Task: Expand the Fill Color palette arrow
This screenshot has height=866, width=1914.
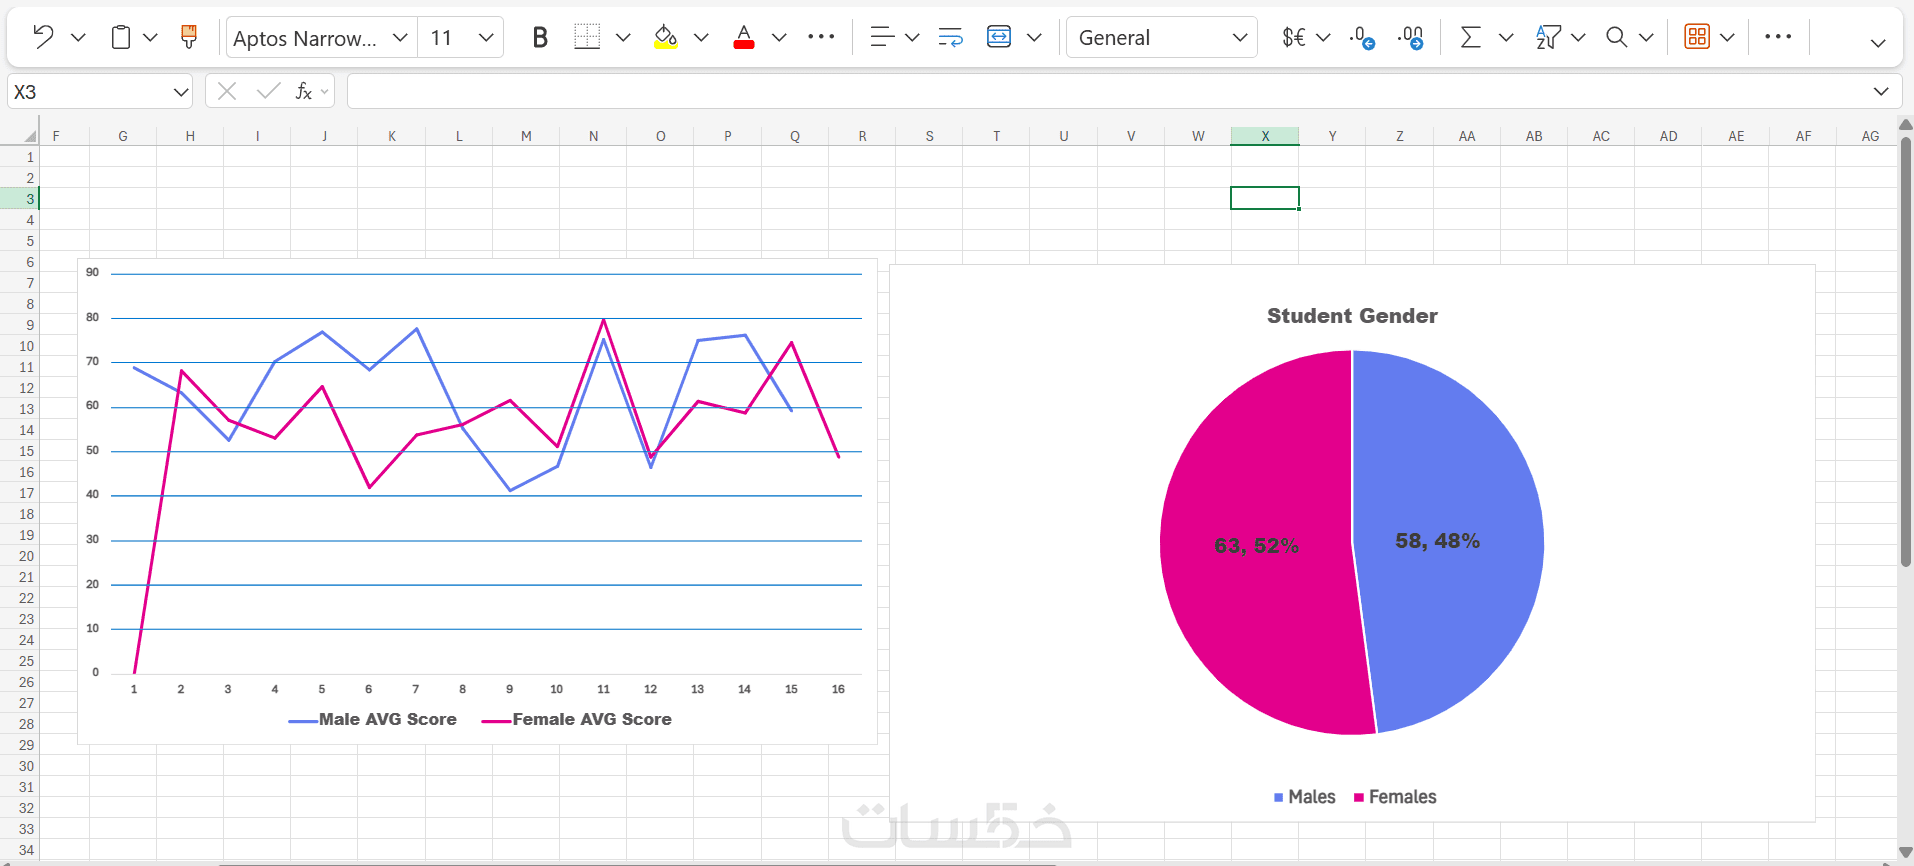Action: click(701, 37)
